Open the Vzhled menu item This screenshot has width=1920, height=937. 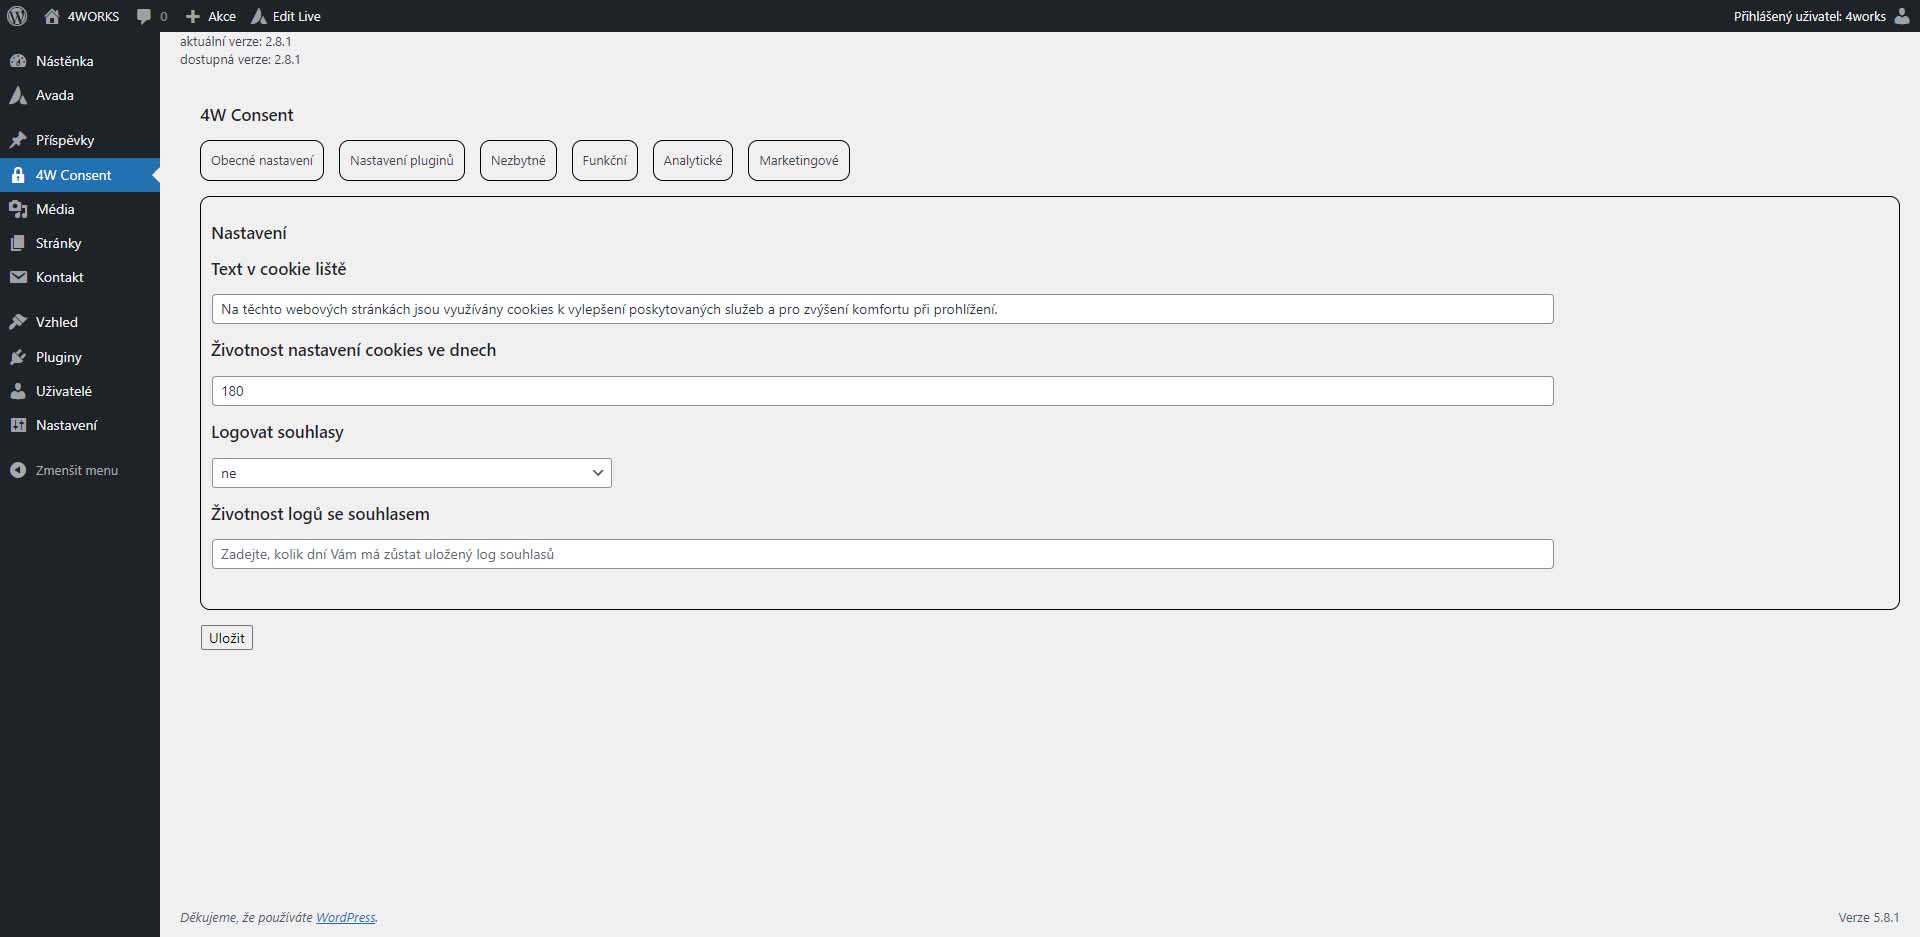click(80, 322)
